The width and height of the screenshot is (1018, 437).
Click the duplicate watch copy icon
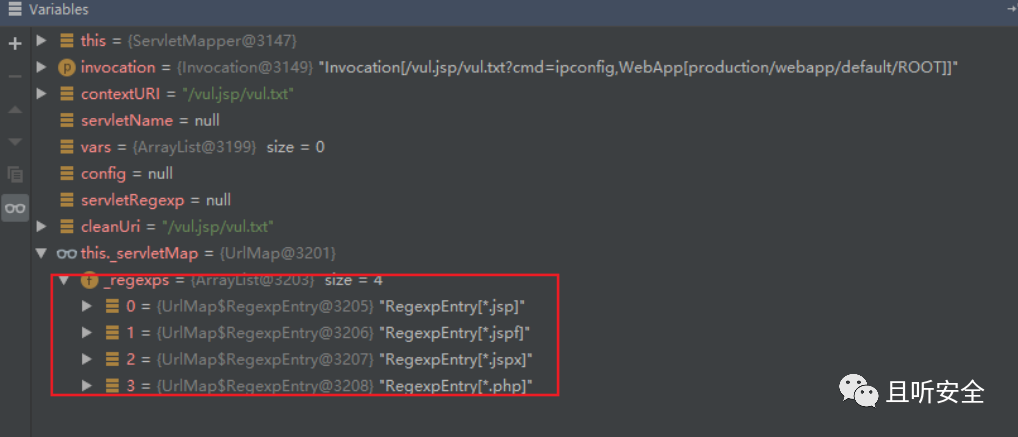coord(14,174)
